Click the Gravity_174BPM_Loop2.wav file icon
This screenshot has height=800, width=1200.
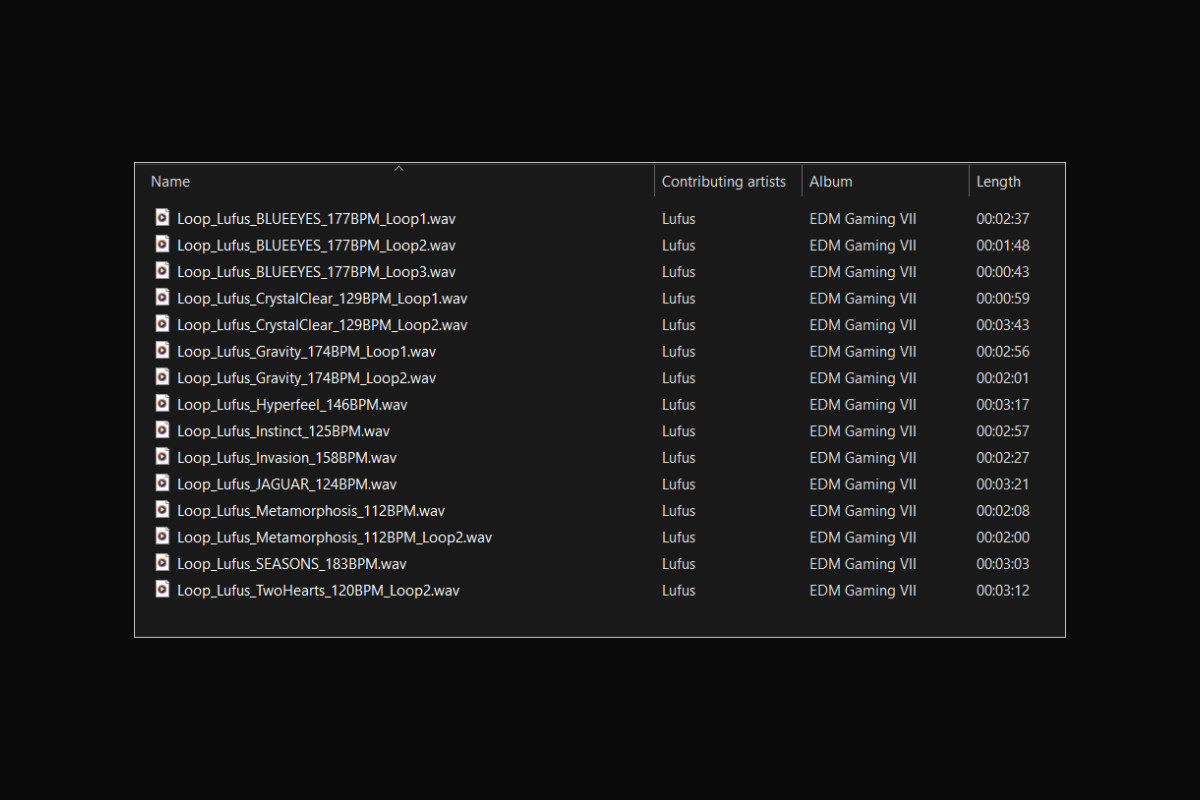pyautogui.click(x=162, y=377)
